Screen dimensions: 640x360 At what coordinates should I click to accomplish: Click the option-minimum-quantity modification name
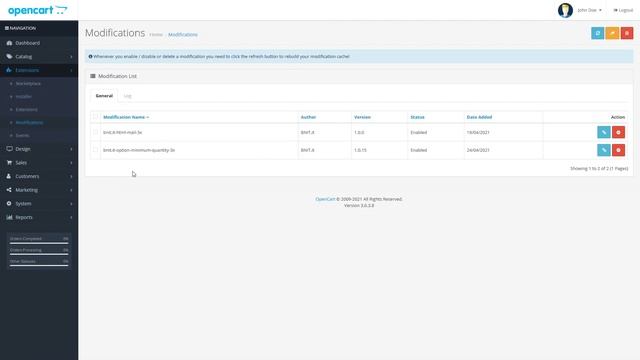click(x=139, y=150)
